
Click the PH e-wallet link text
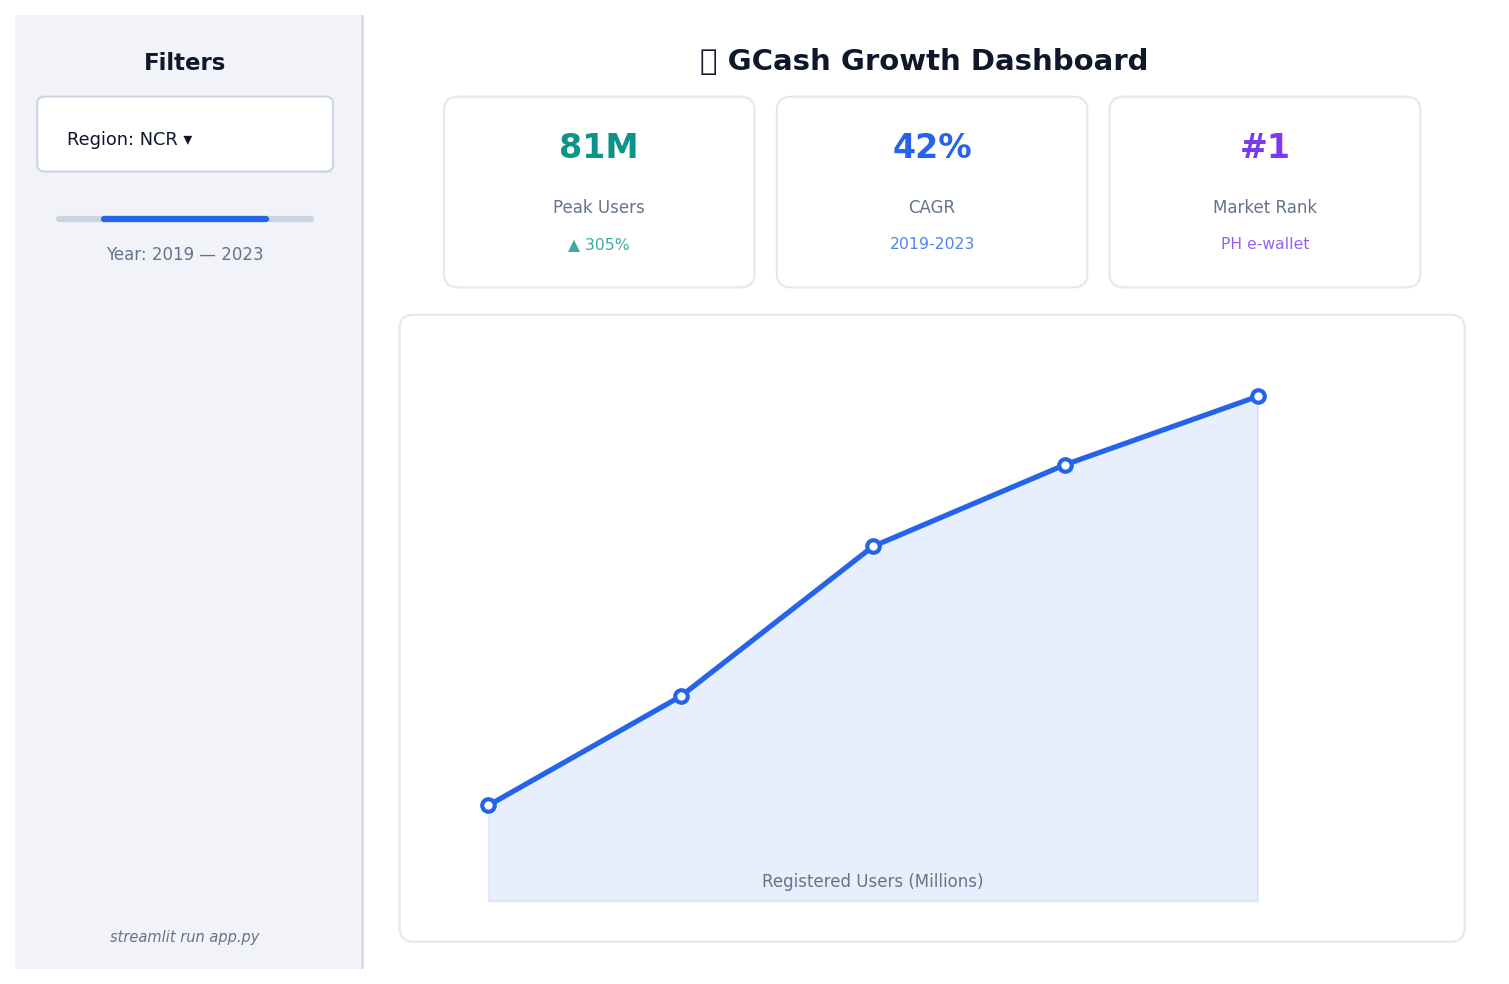[1264, 243]
